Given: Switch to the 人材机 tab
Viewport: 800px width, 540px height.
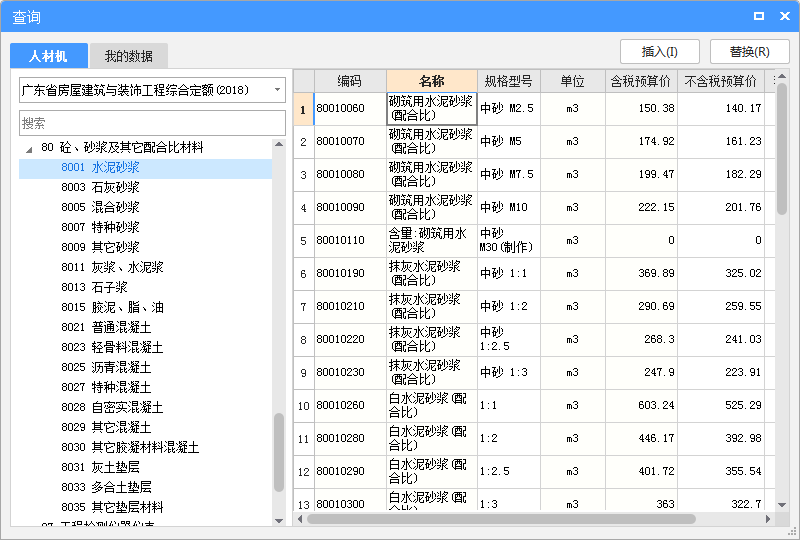Looking at the screenshot, I should (x=48, y=56).
